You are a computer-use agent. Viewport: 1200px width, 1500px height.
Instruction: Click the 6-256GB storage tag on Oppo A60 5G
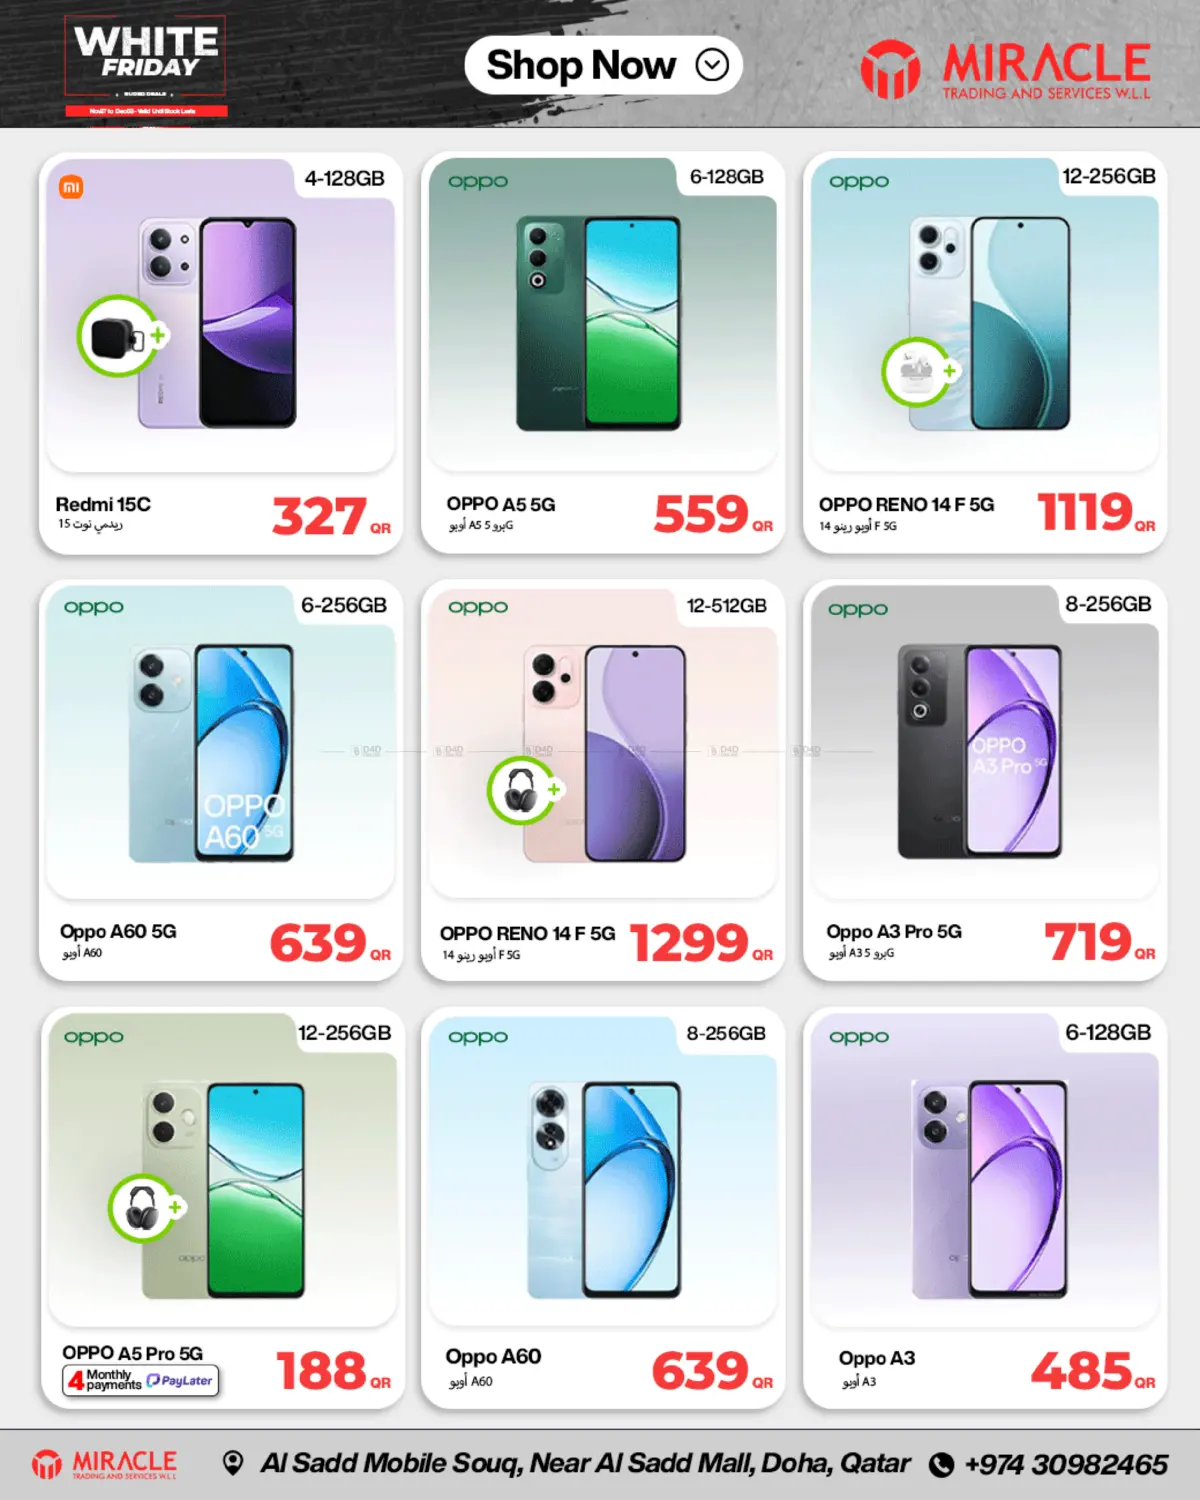pos(344,605)
